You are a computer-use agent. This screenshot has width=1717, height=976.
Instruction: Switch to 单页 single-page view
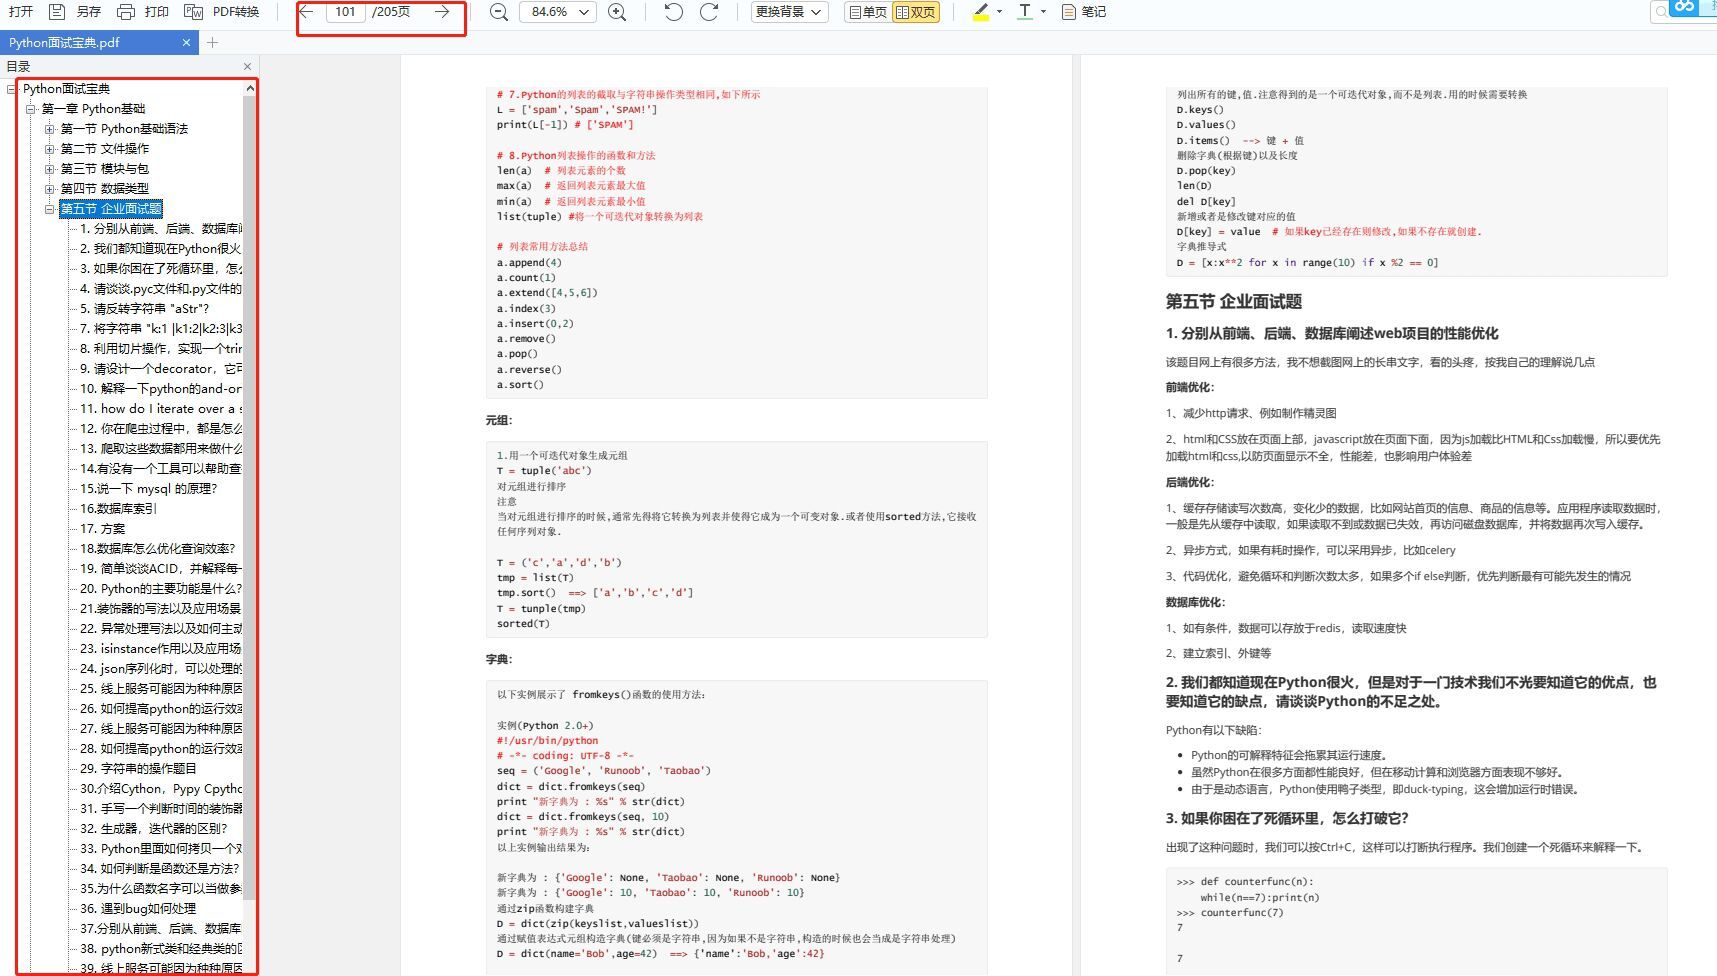tap(867, 12)
